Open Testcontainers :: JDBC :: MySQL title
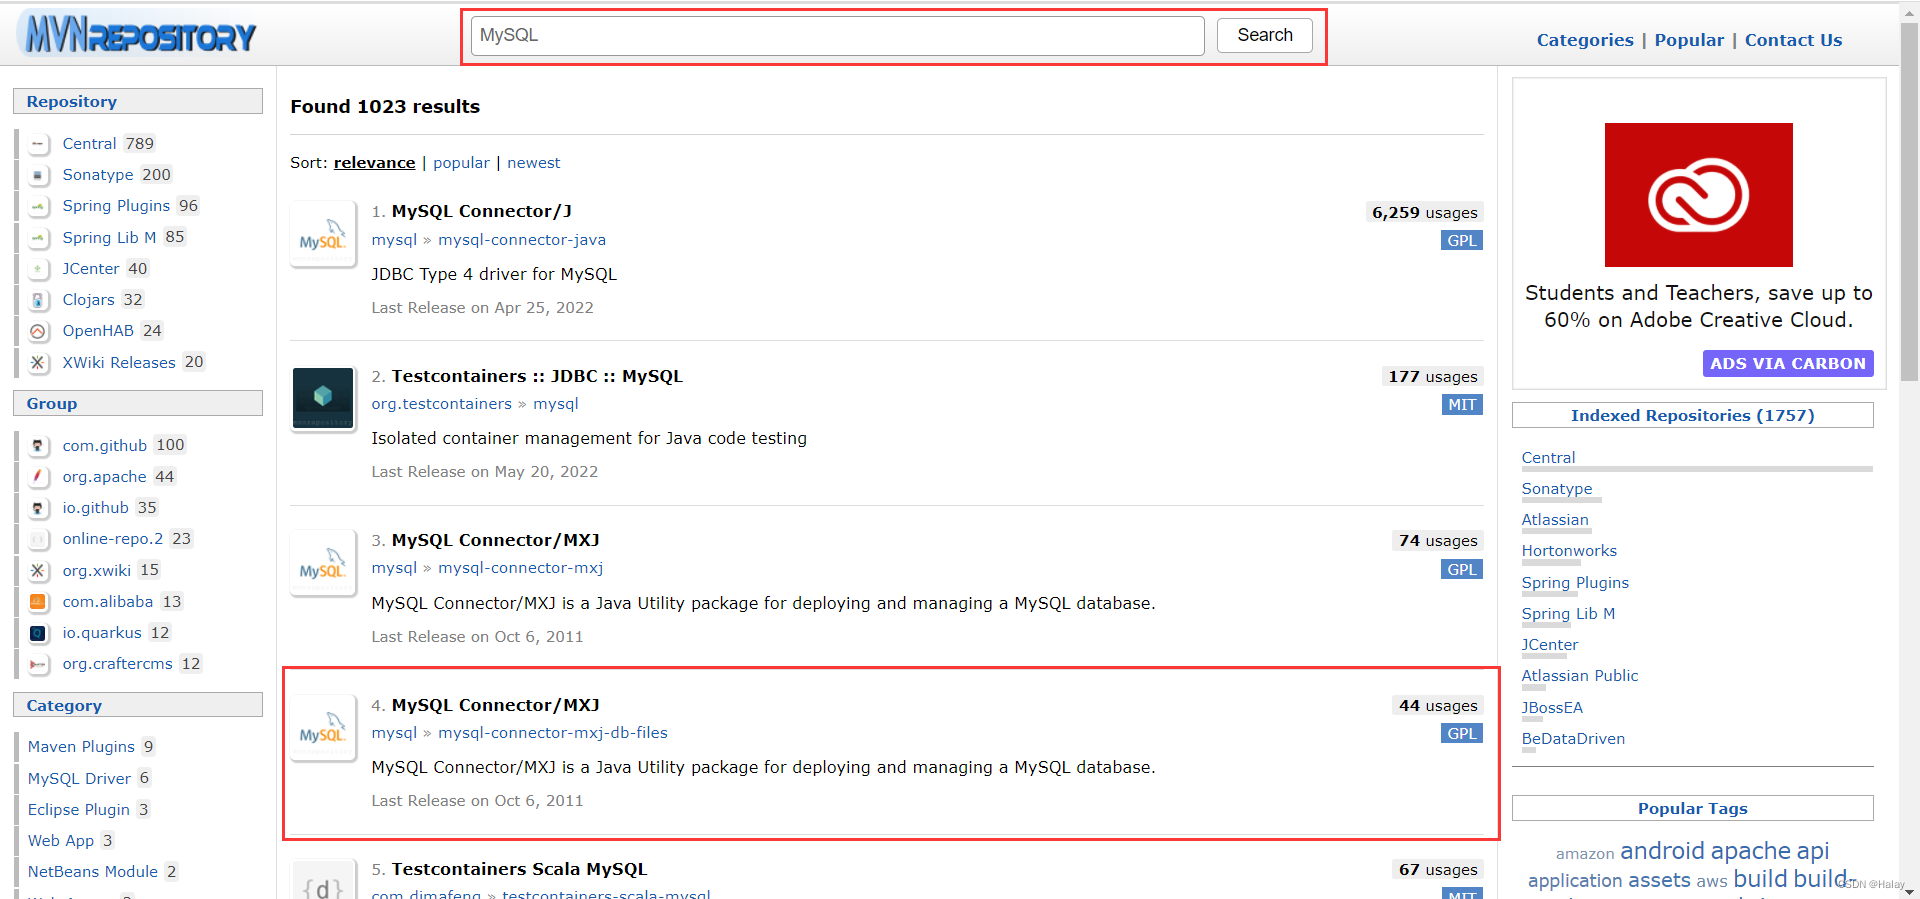Screen dimensions: 1920x899 point(537,376)
